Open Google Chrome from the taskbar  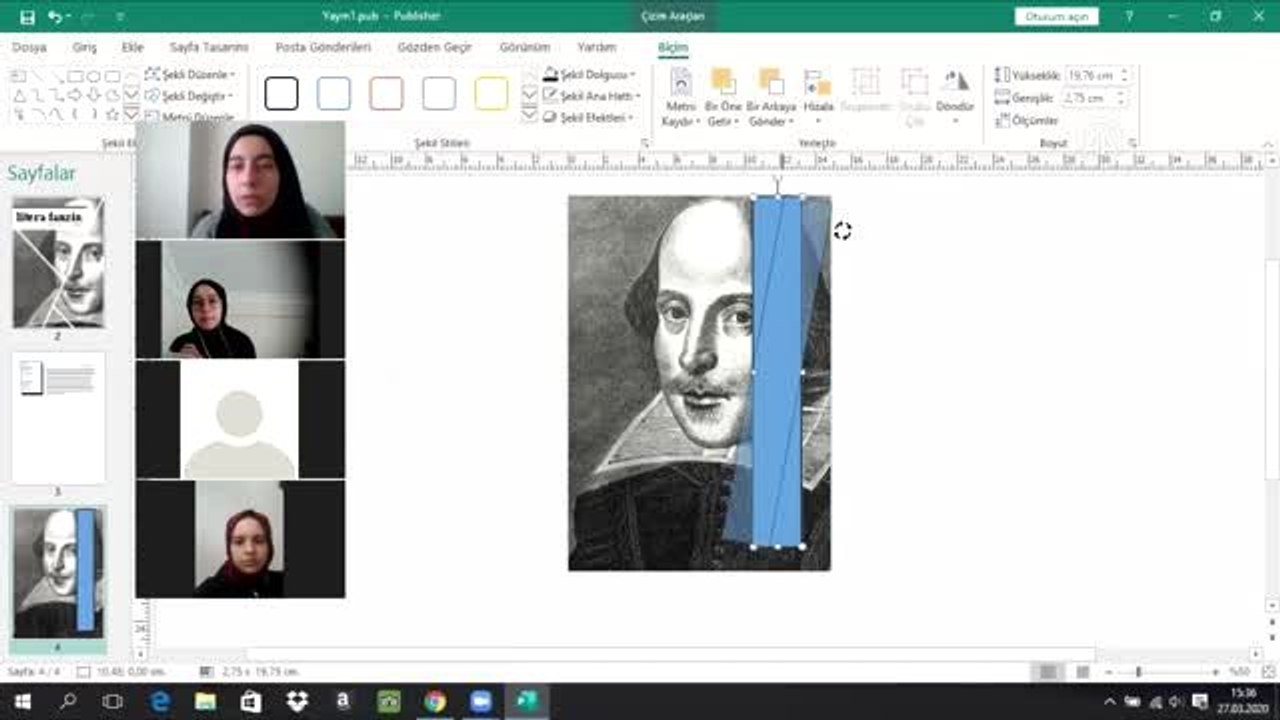pyautogui.click(x=435, y=701)
